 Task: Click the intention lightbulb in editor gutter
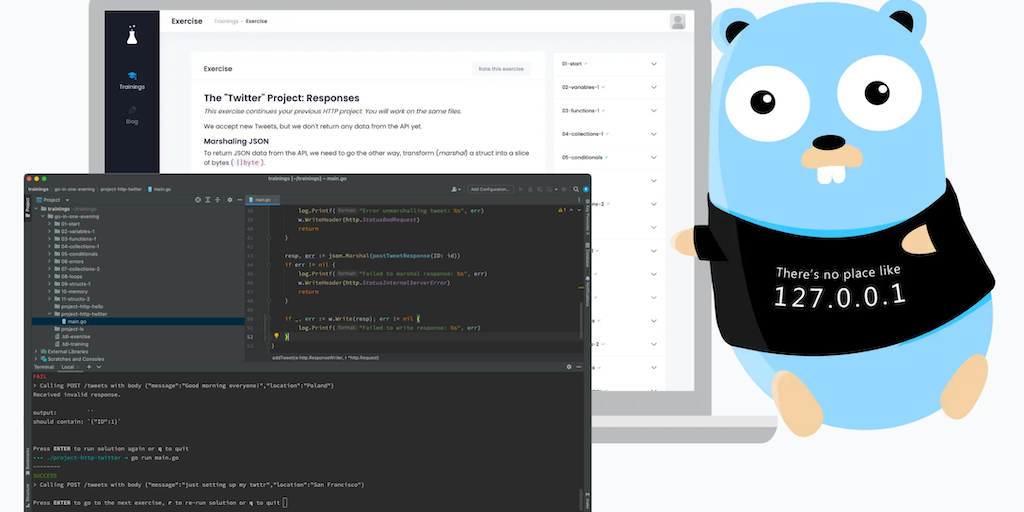pos(277,337)
